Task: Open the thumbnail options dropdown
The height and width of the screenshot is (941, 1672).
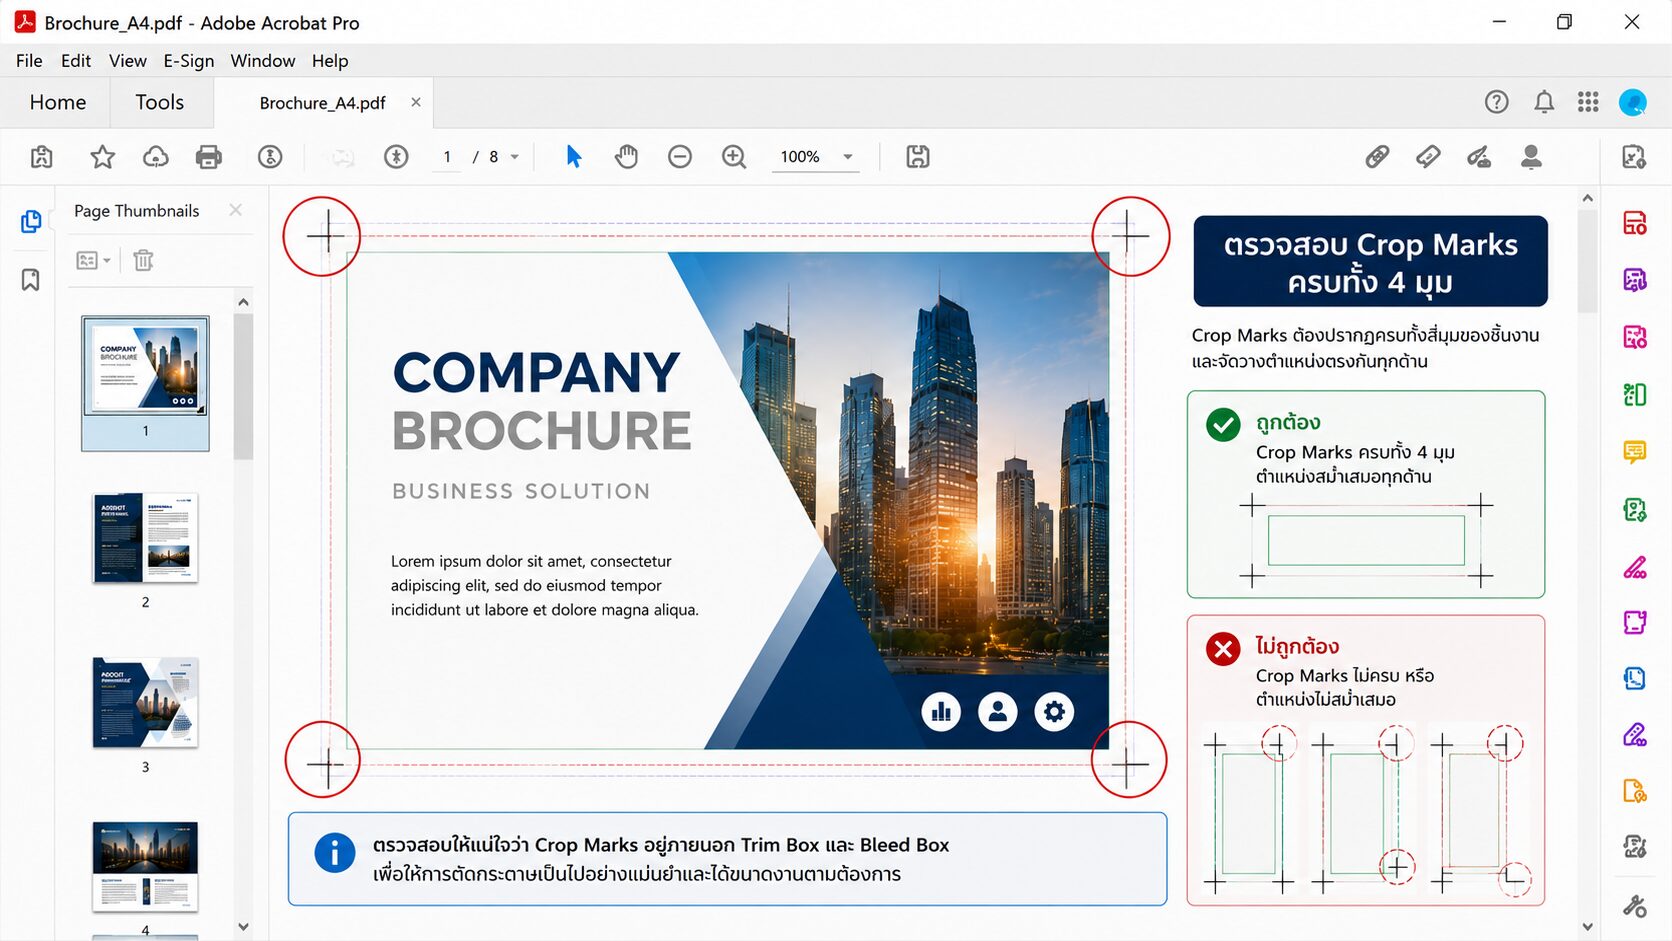Action: (93, 261)
